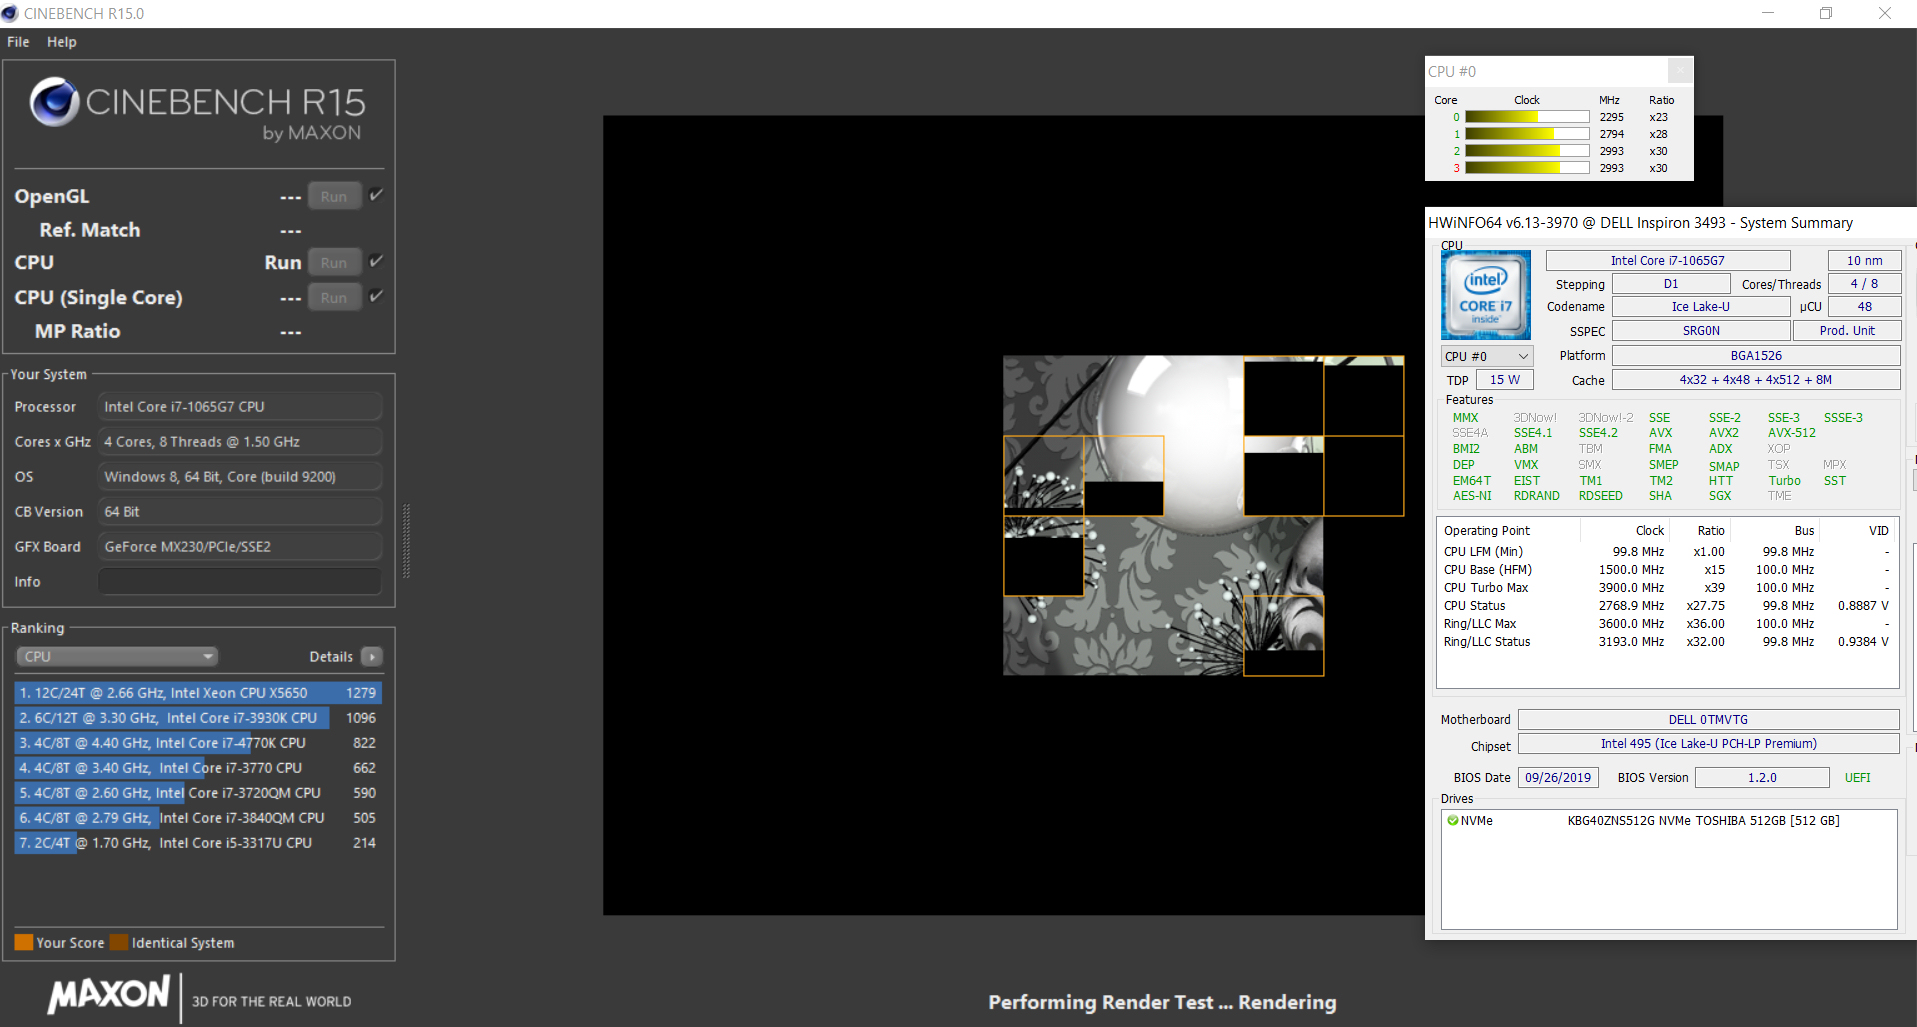Click the panel splitter grip handle

pos(406,541)
